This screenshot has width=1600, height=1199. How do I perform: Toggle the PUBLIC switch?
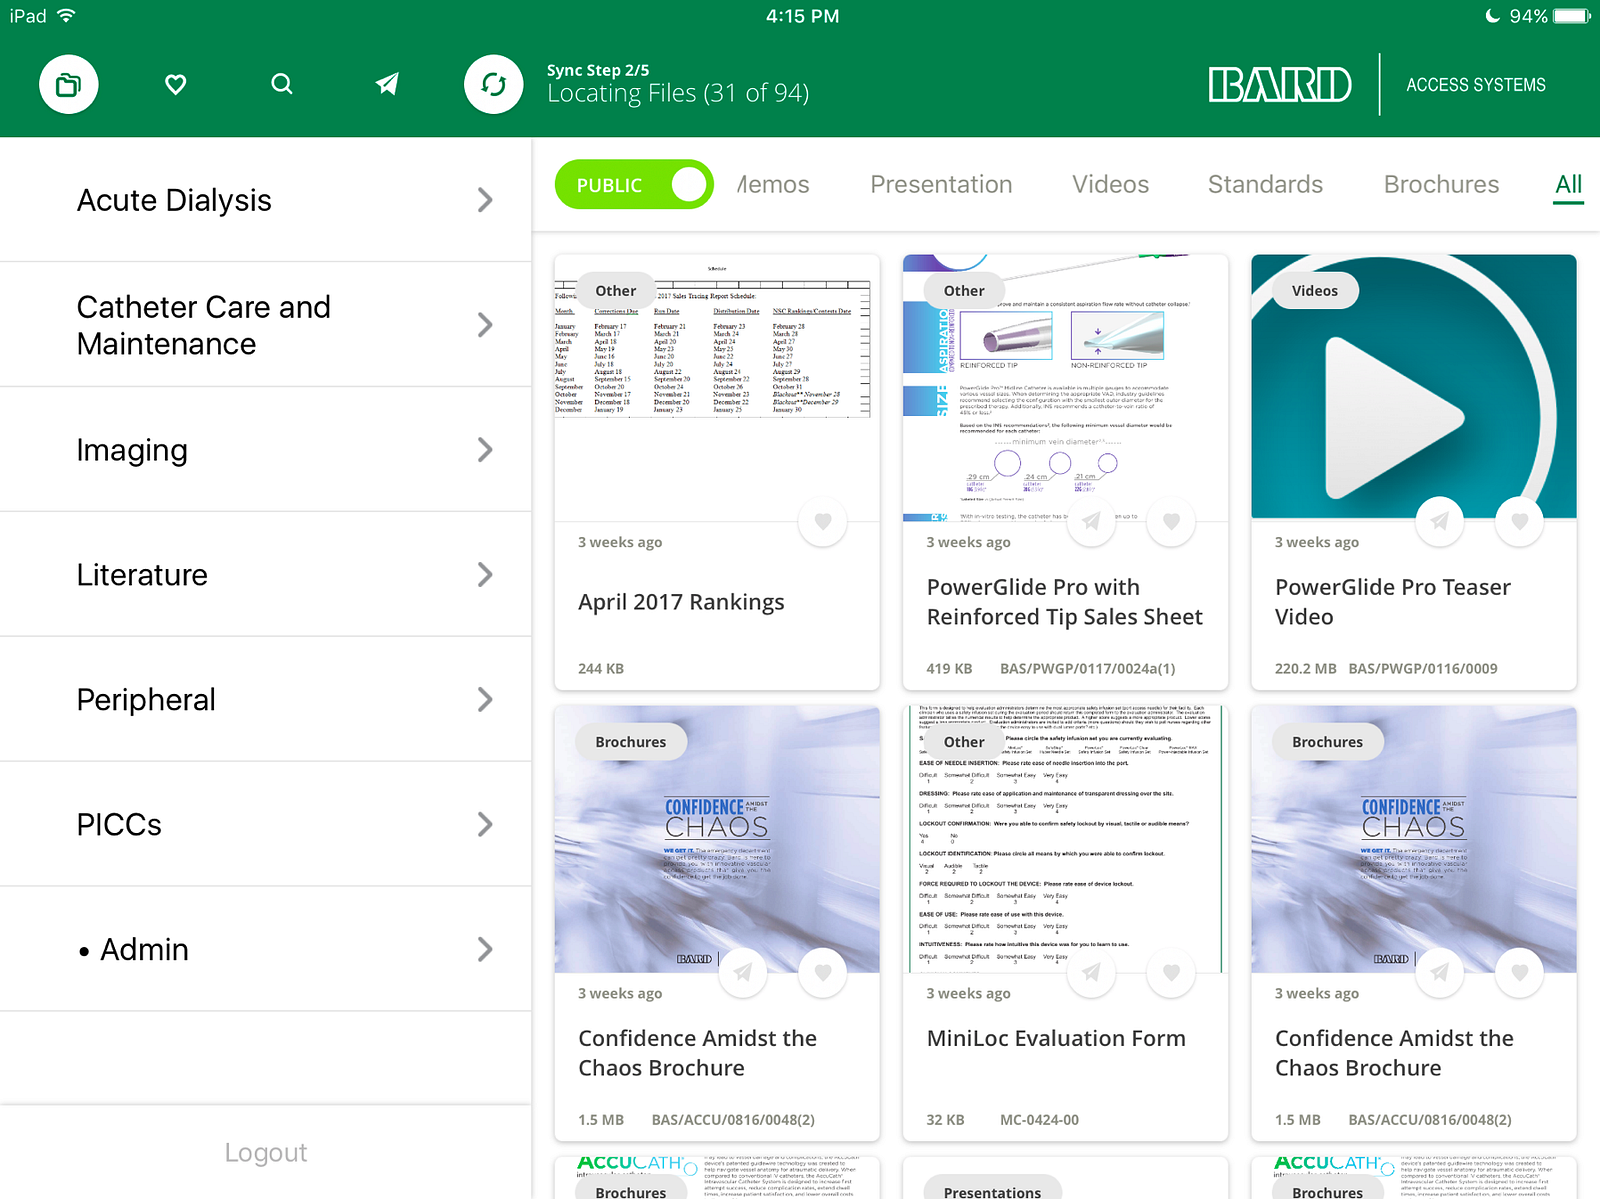pos(634,185)
